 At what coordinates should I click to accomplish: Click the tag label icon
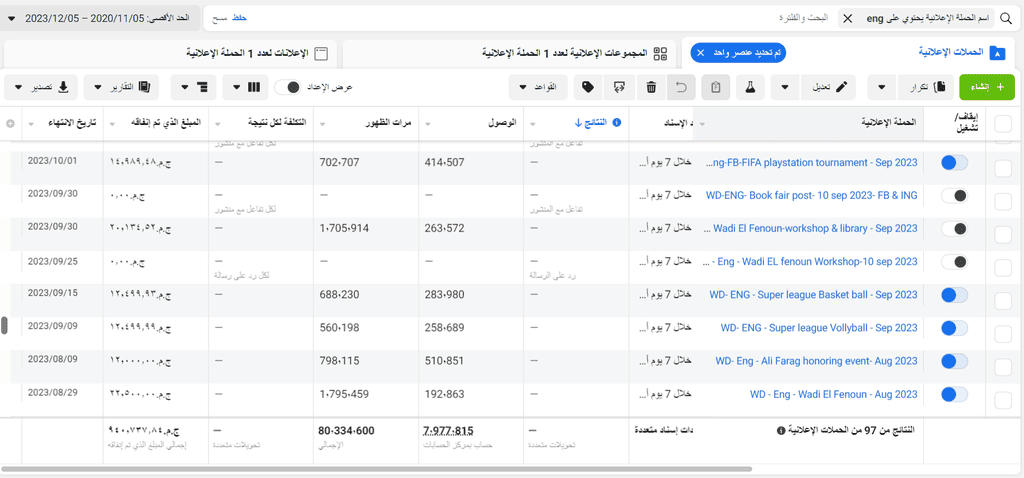click(x=587, y=87)
